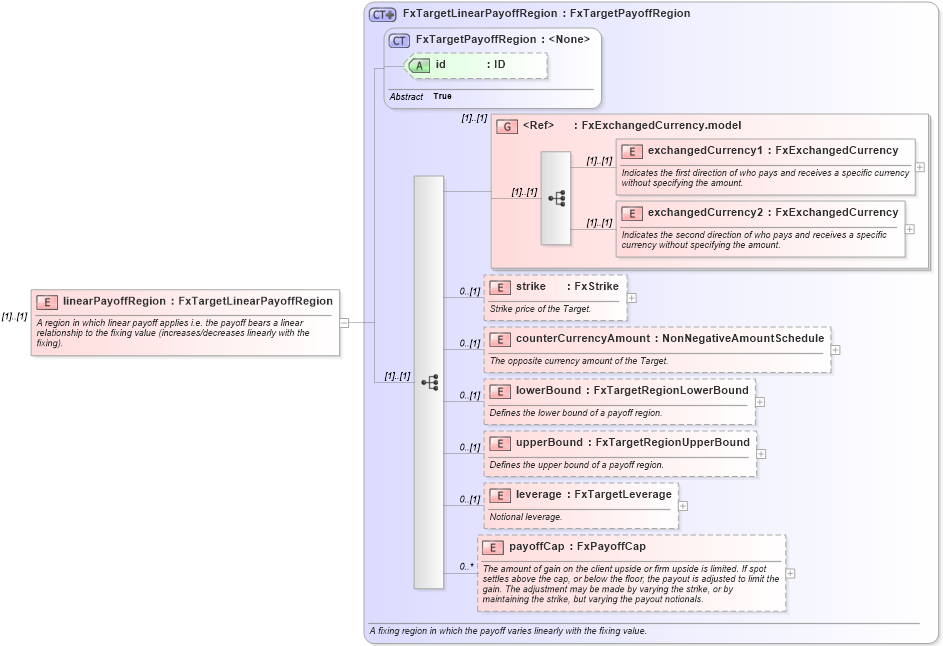The width and height of the screenshot is (943, 646).
Task: Select the payoffCap element icon
Action: pyautogui.click(x=492, y=547)
